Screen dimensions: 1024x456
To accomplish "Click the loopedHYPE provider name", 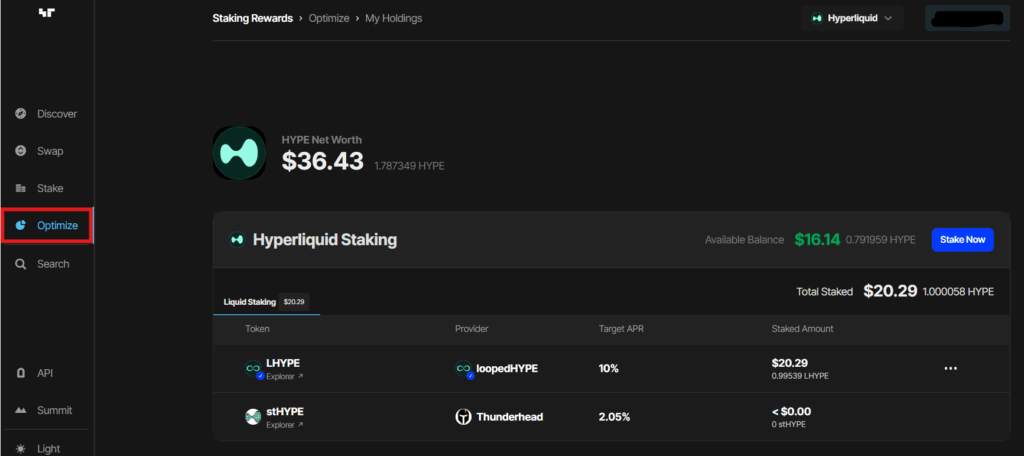I will click(x=507, y=368).
